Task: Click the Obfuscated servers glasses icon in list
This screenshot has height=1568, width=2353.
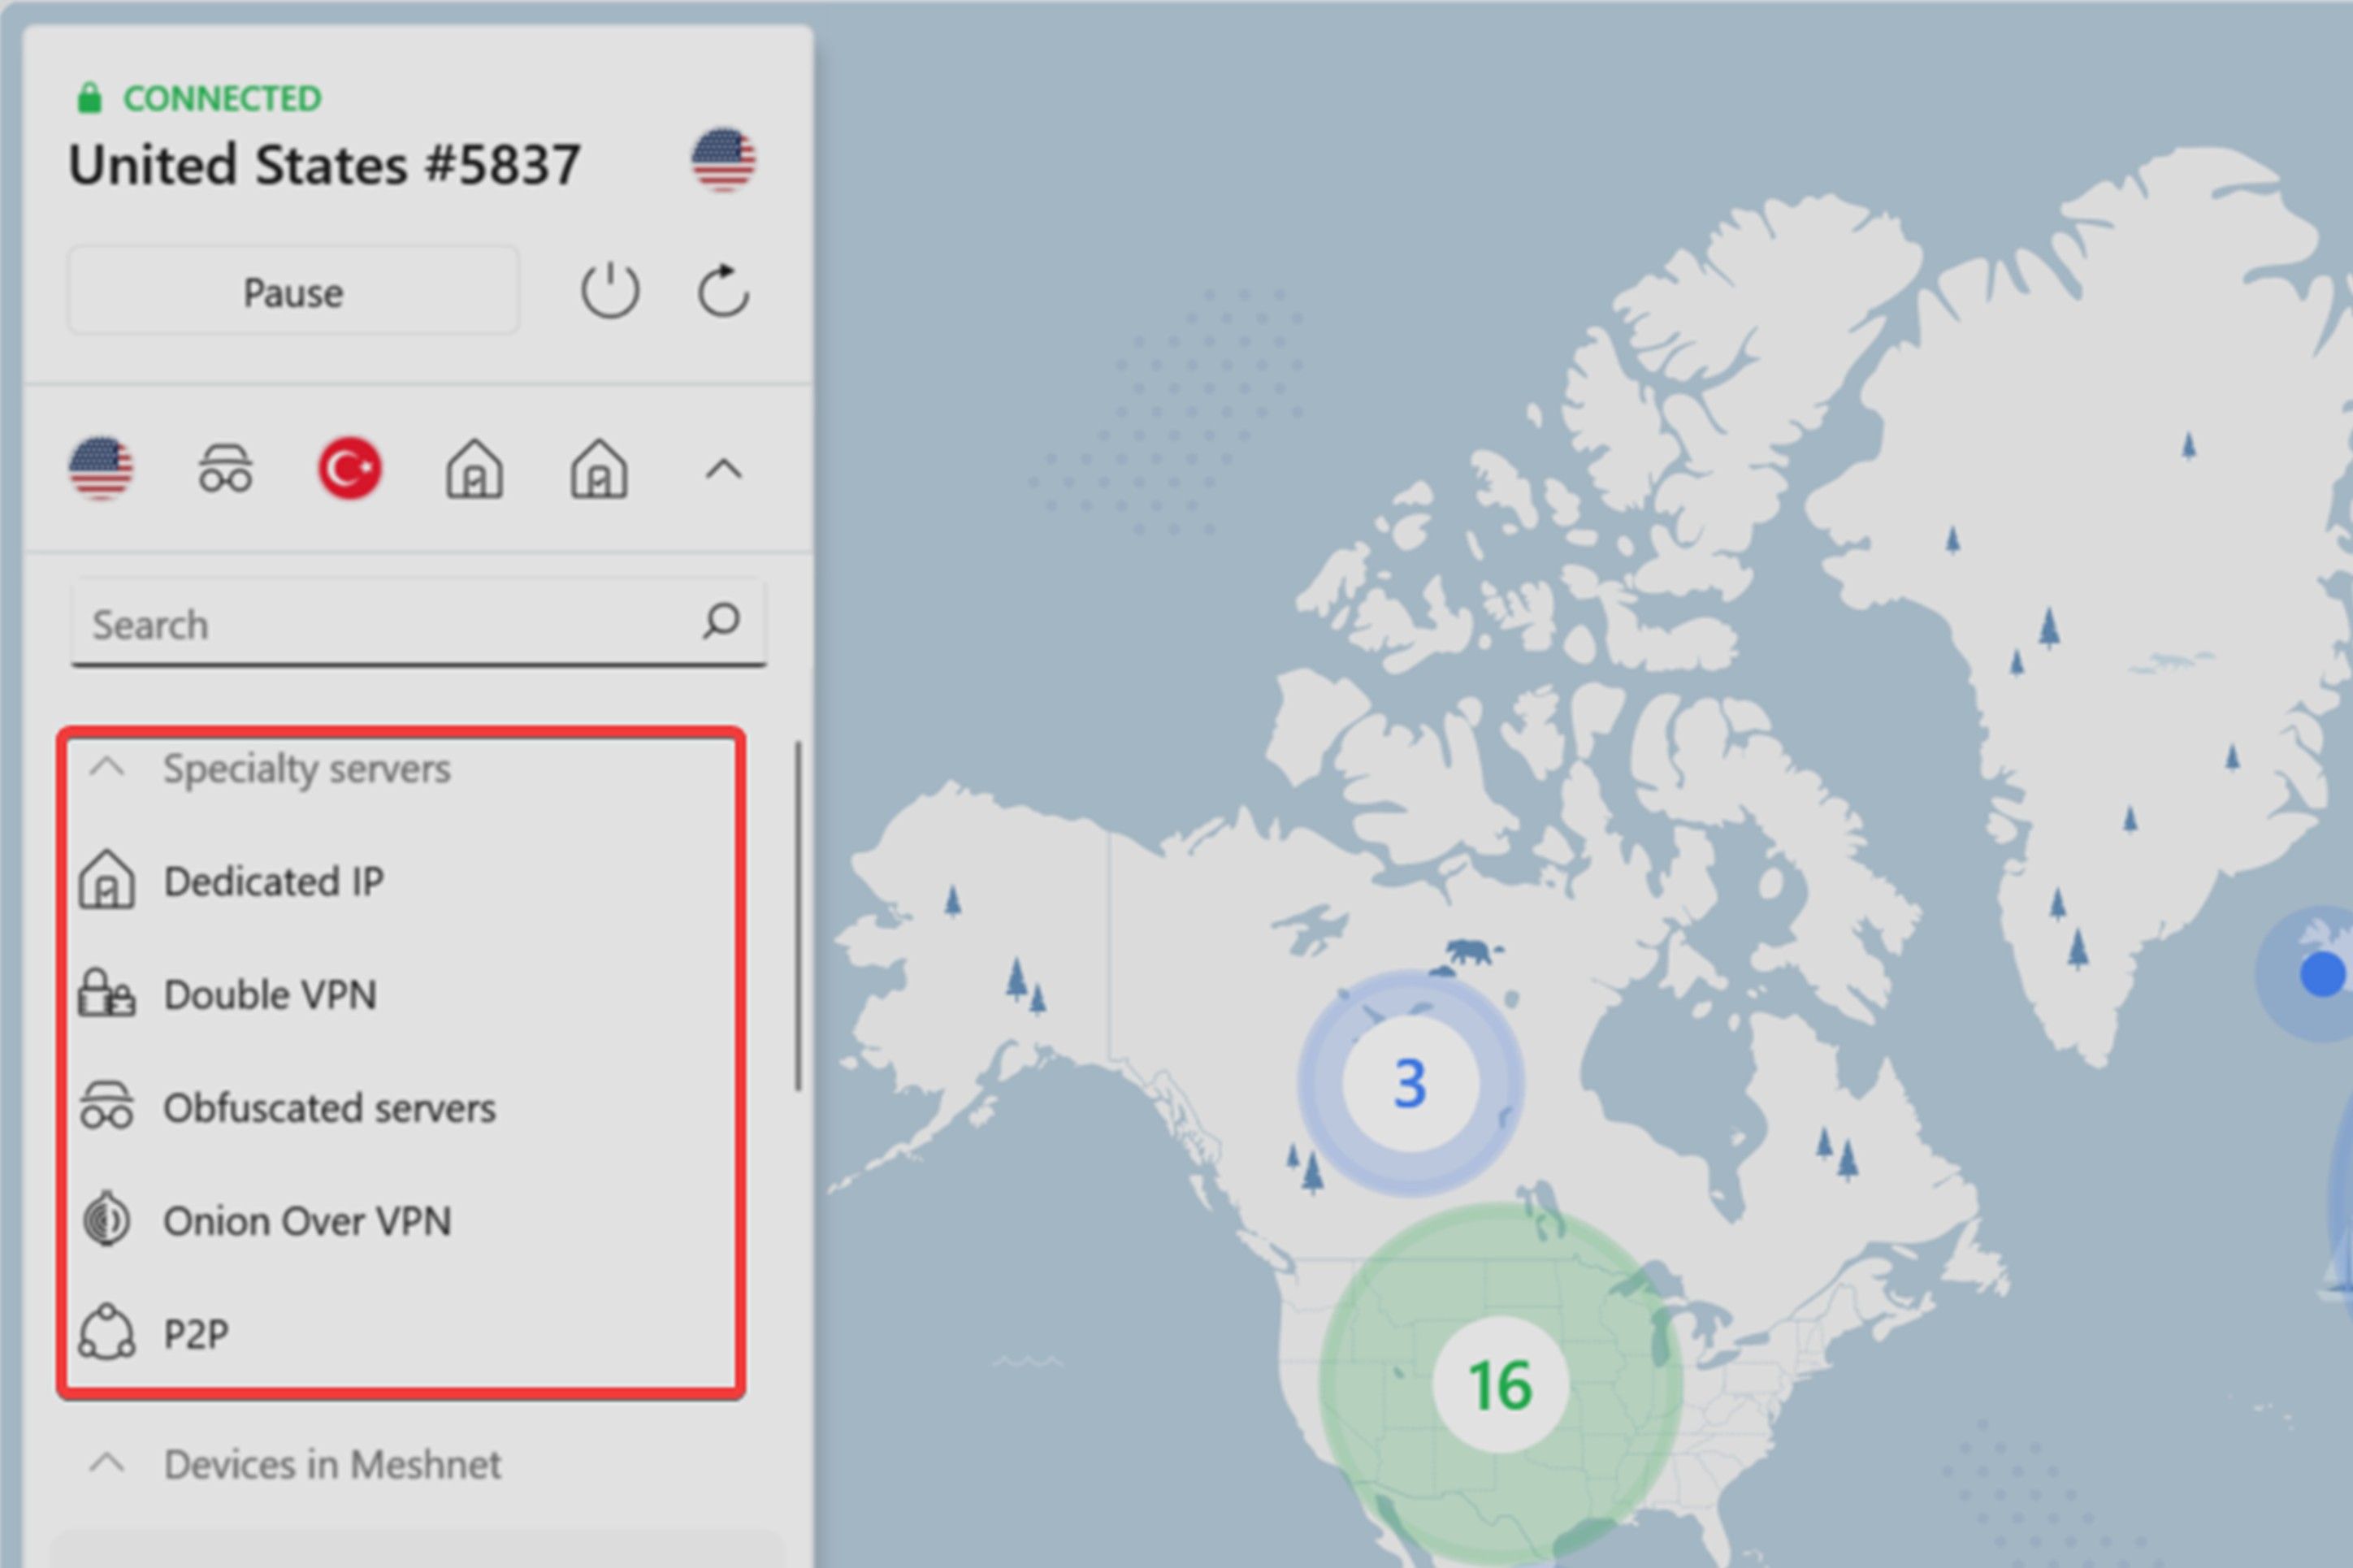Action: click(x=106, y=1105)
